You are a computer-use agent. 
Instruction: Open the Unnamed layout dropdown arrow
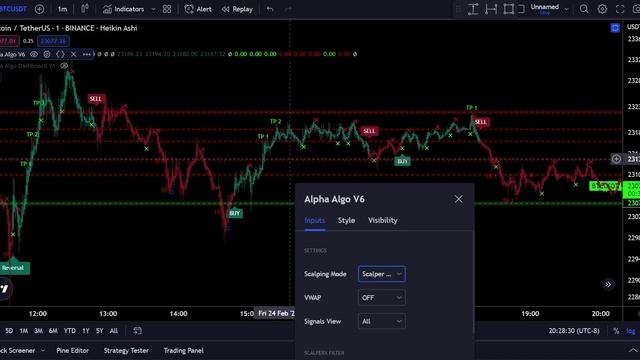(566, 9)
